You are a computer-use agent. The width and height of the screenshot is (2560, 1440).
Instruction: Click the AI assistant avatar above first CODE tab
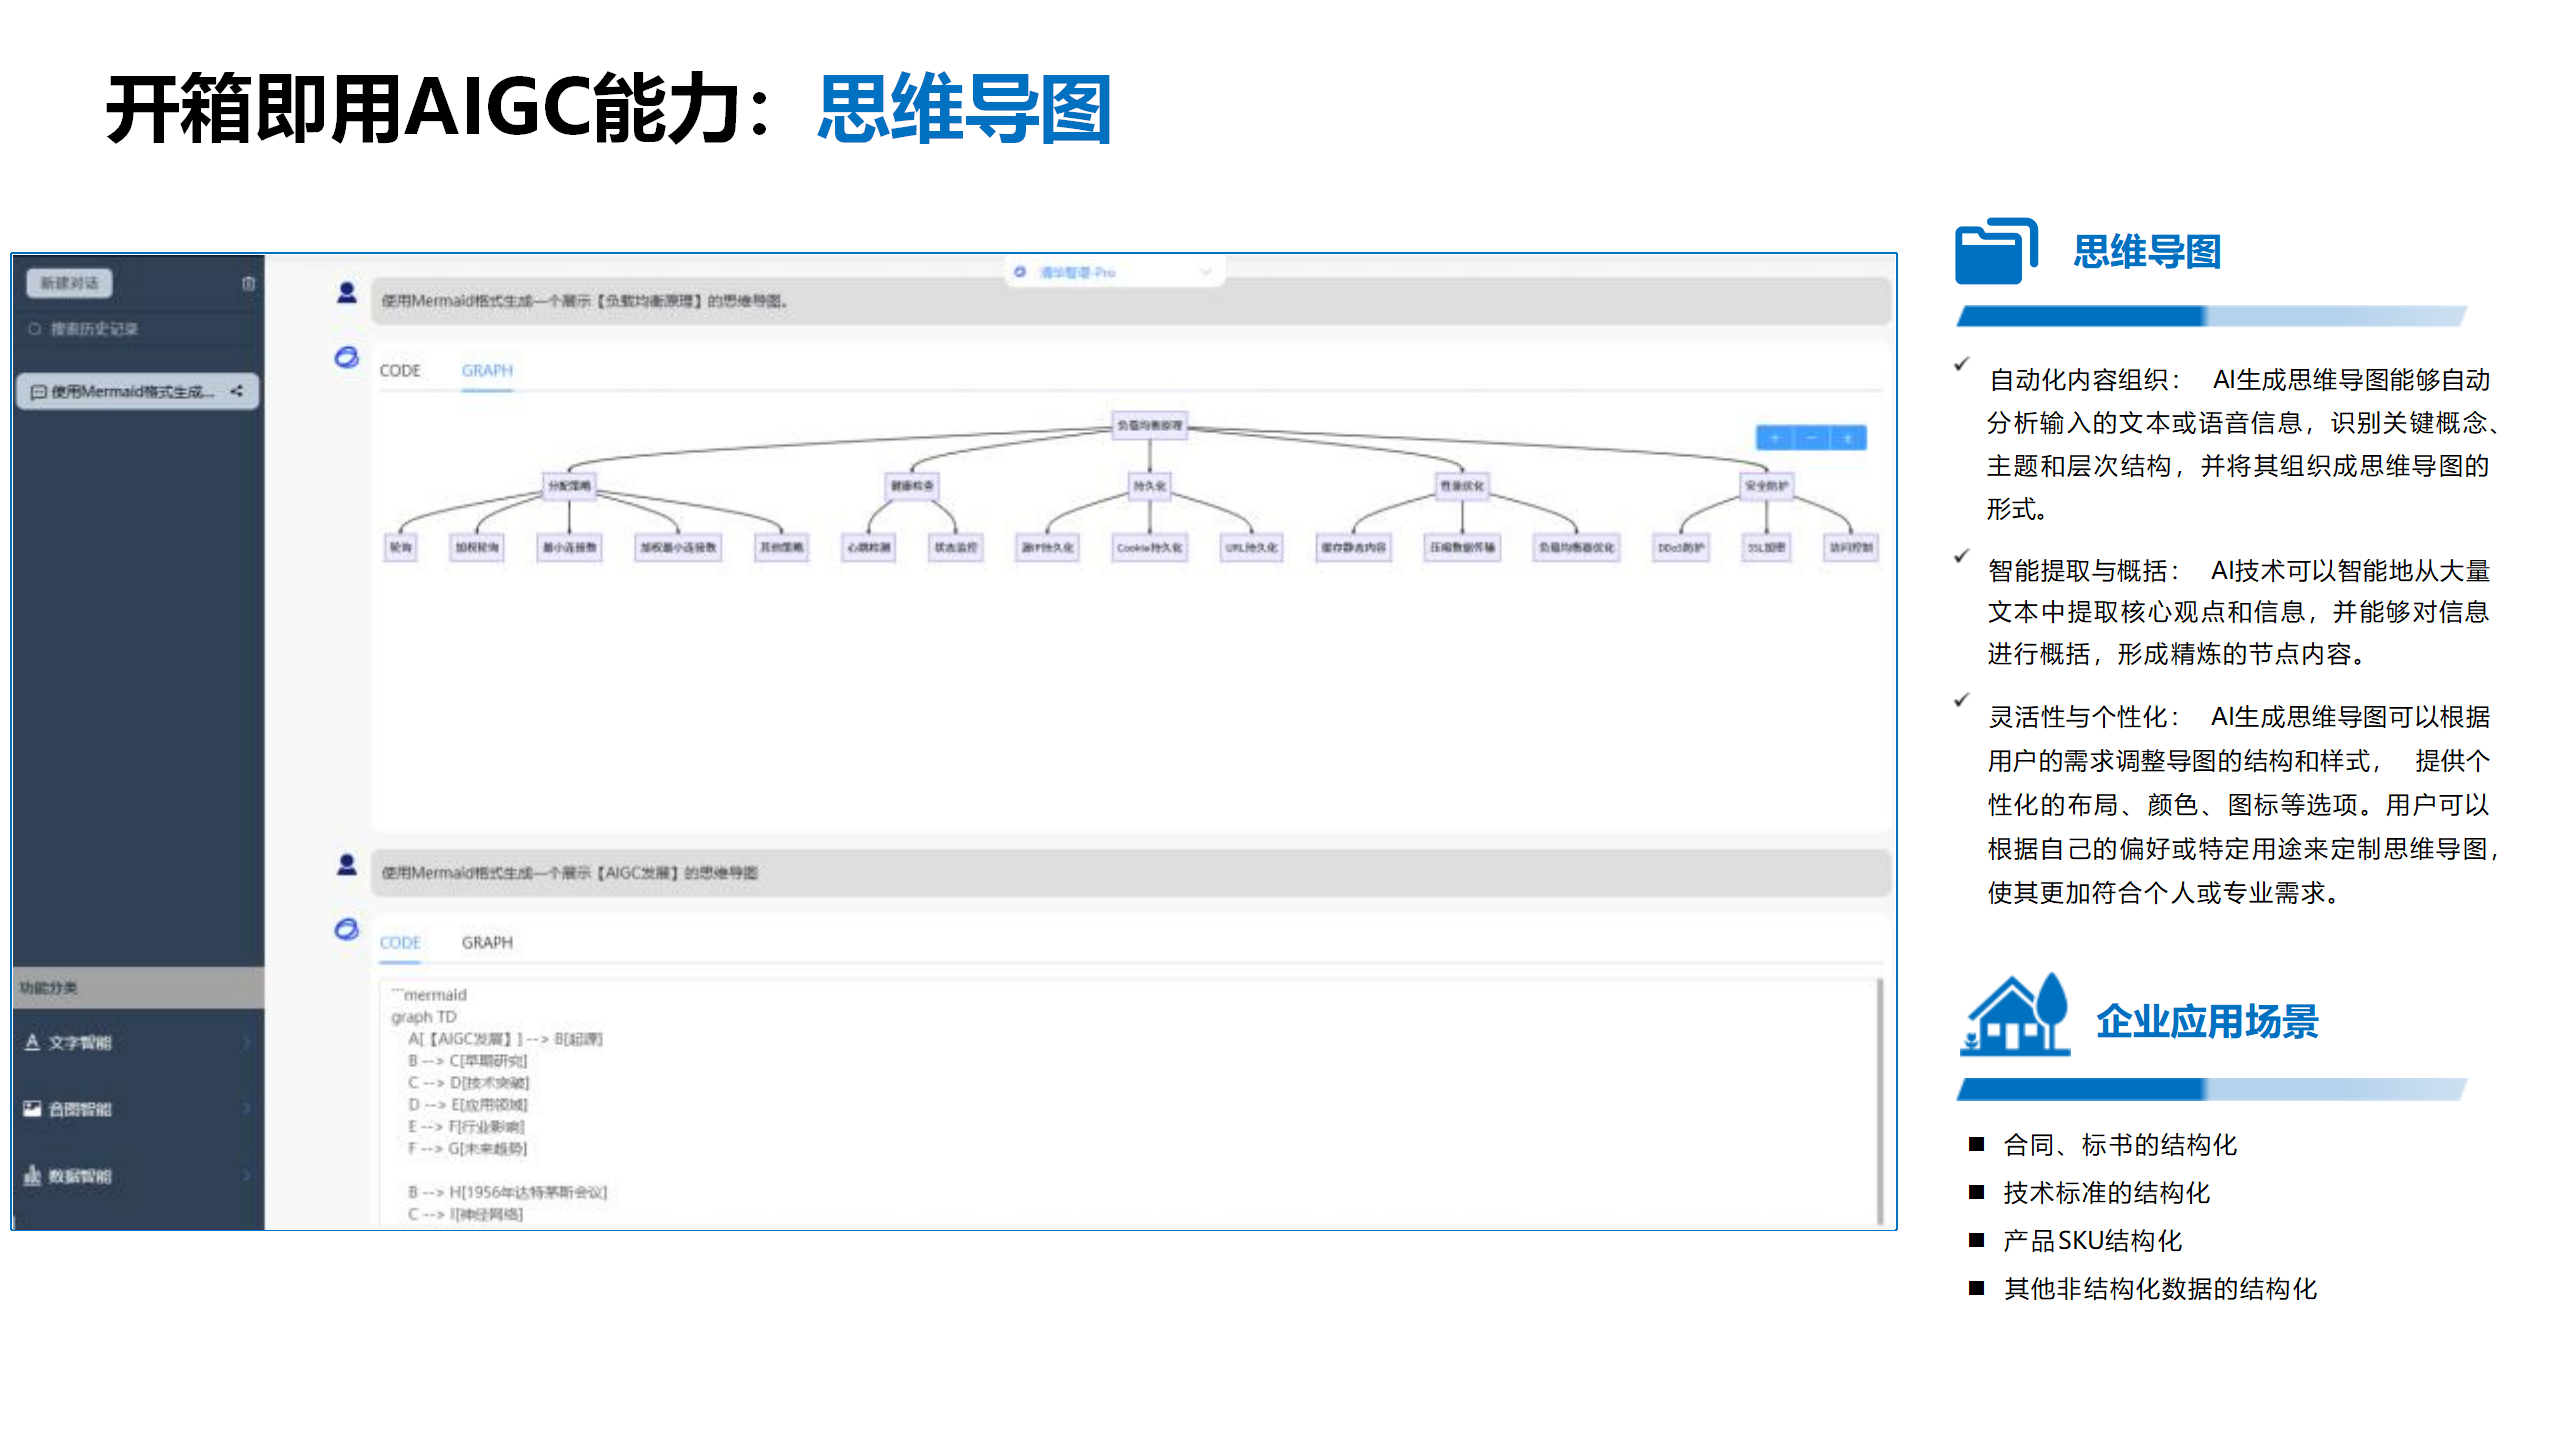(346, 357)
